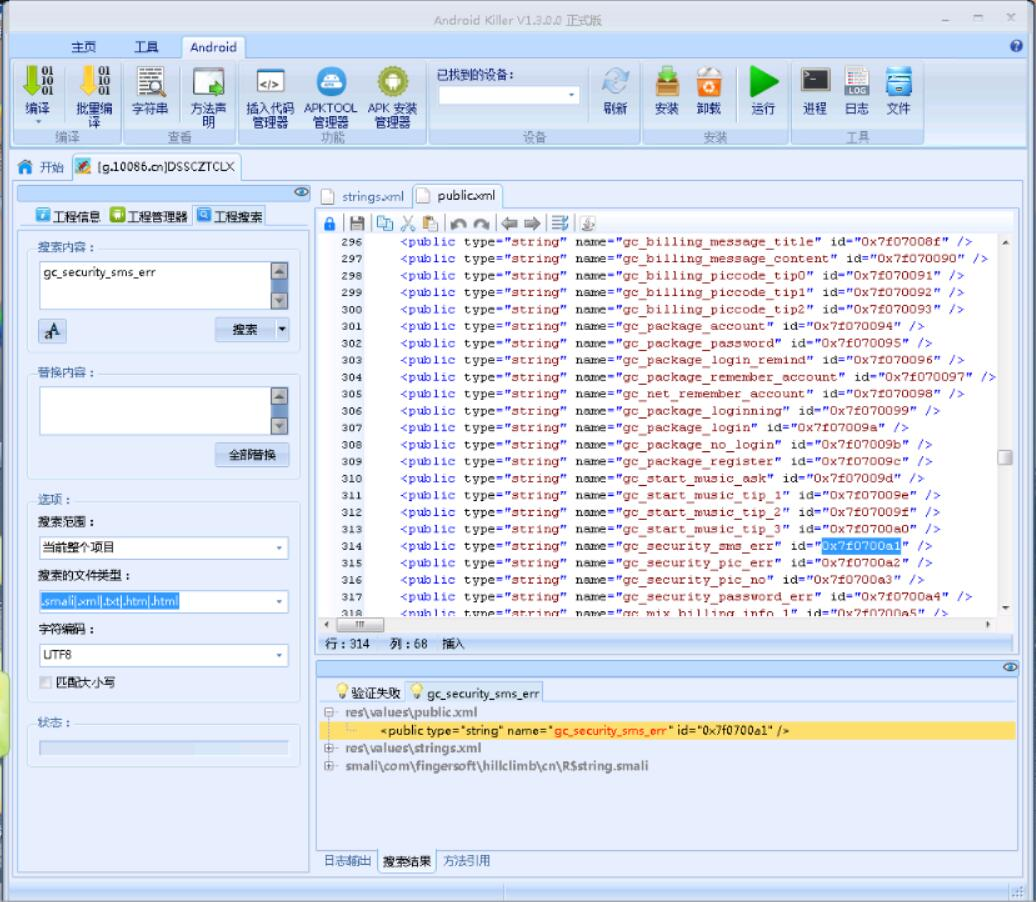Navigate forward with right arrow icon
The image size is (1036, 902).
pyautogui.click(x=533, y=223)
